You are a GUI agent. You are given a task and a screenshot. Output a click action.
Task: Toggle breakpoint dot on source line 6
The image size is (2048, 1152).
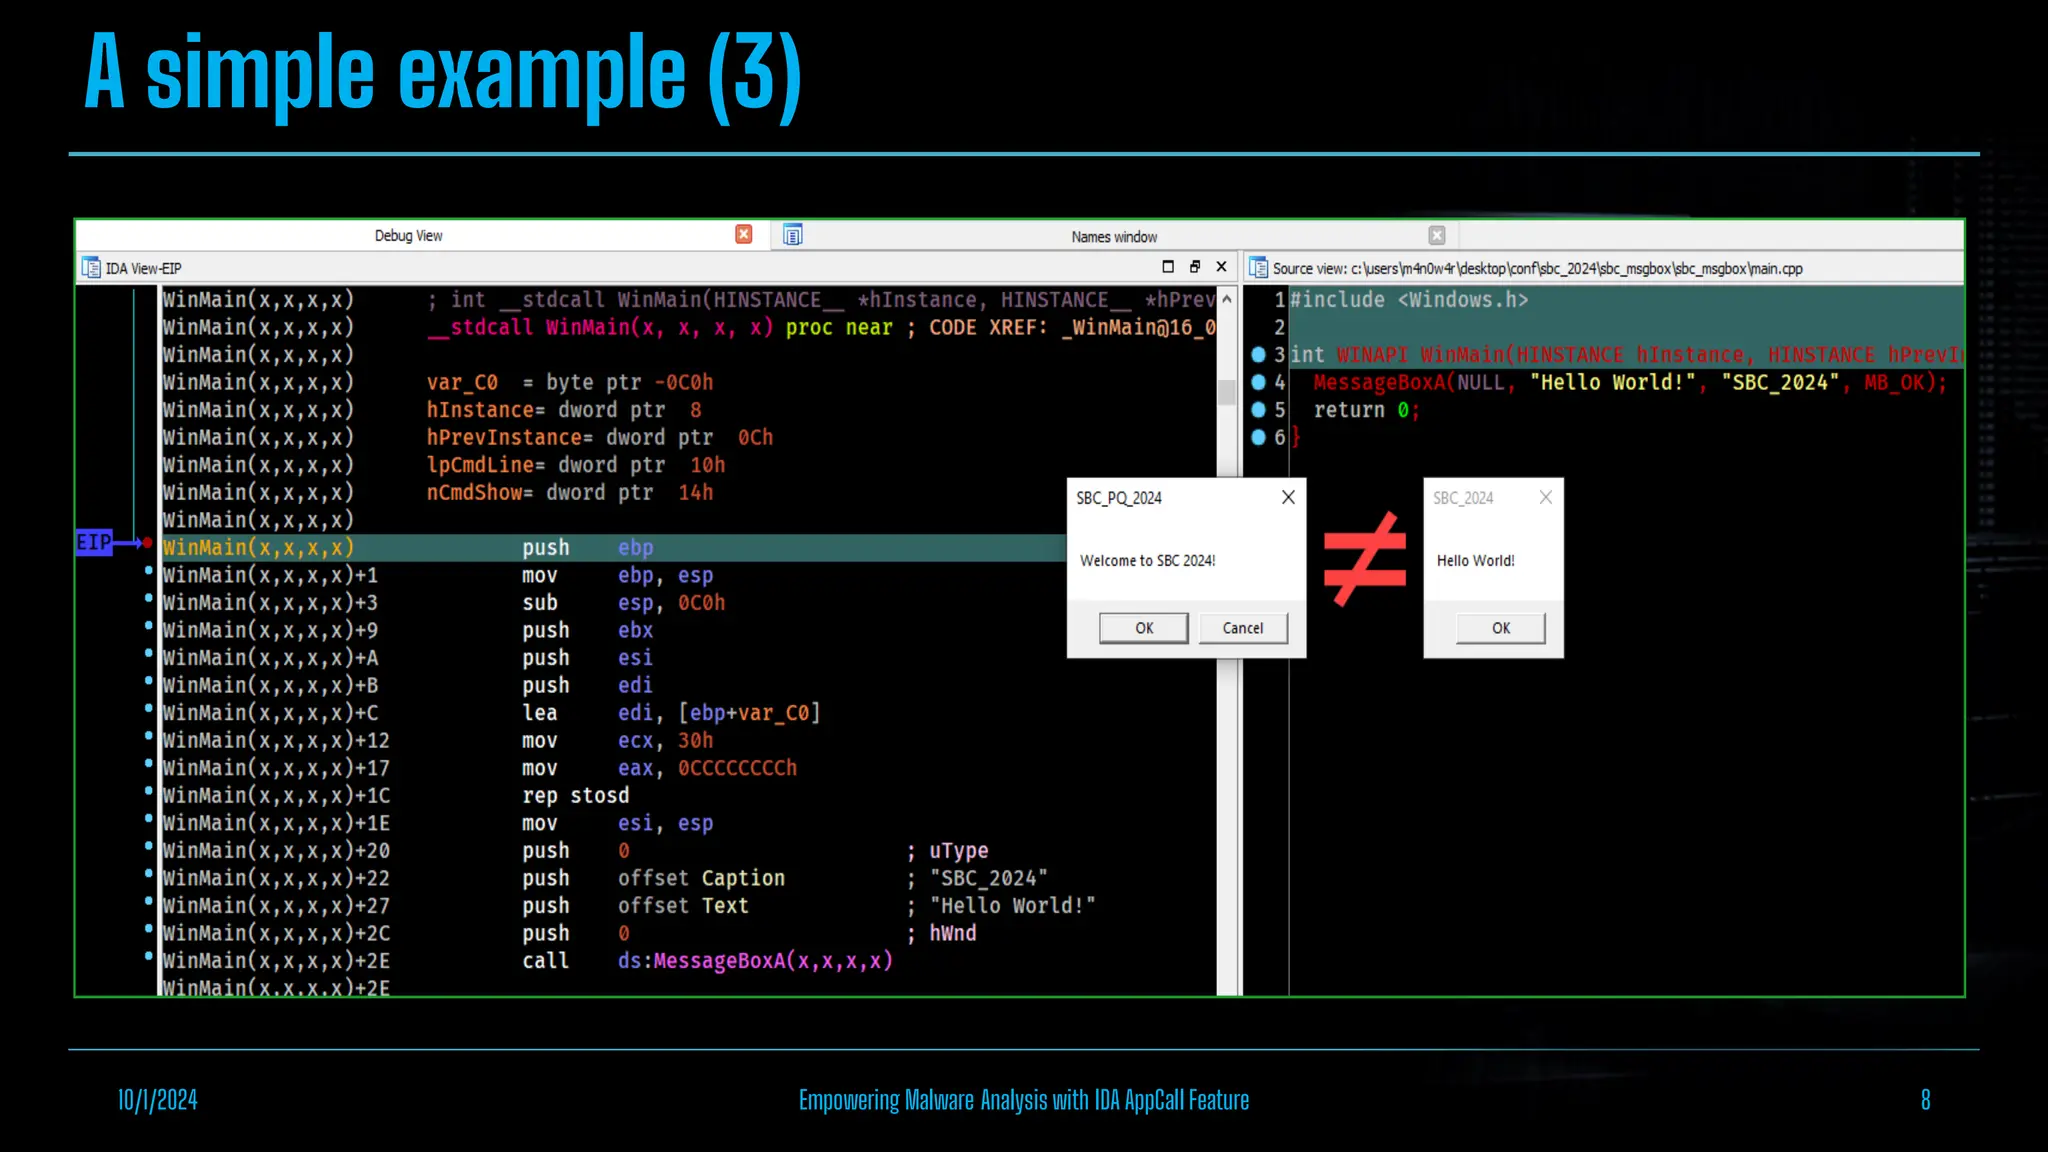[x=1258, y=437]
